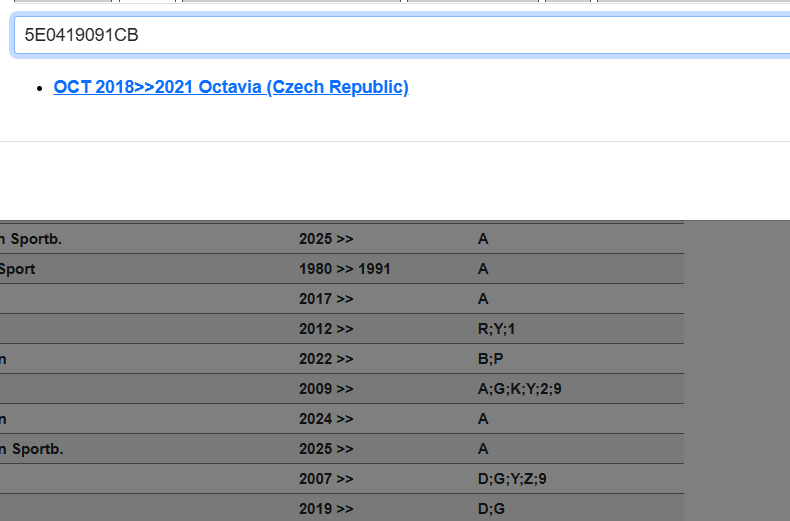Select code A in the 2024 >> row
The width and height of the screenshot is (790, 521).
(x=483, y=419)
